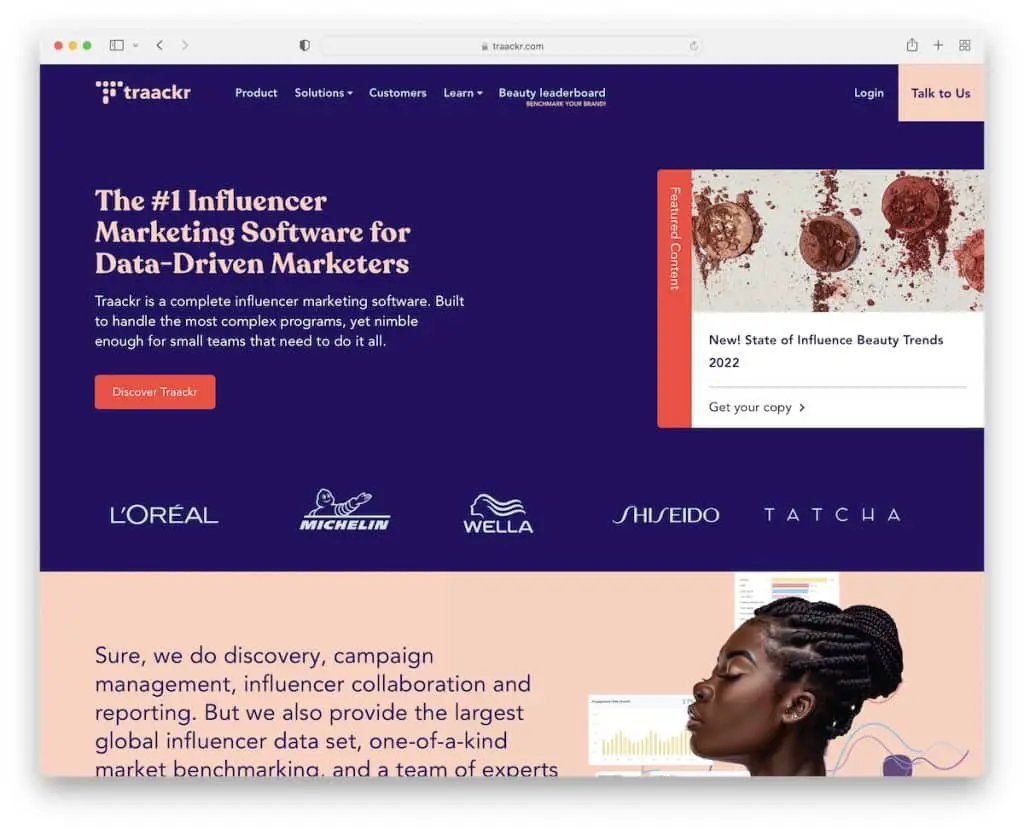Open sidebar options dropdown chevron
Viewport: 1024px width, 829px height.
pyautogui.click(x=135, y=46)
